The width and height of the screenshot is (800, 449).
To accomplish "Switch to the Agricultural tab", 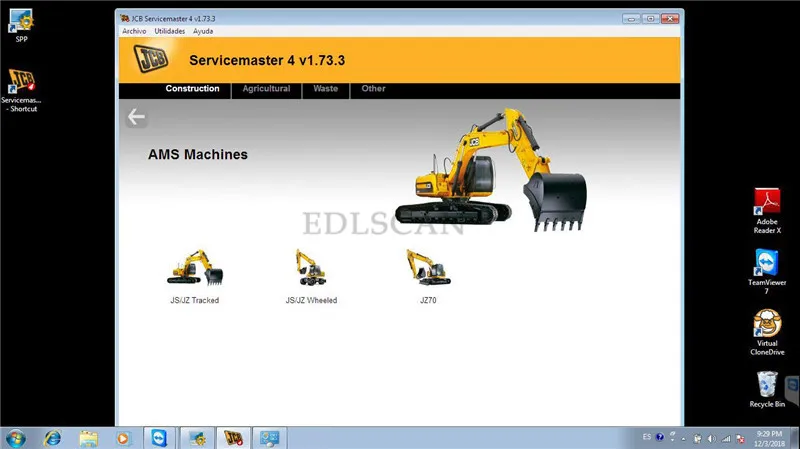I will 266,89.
